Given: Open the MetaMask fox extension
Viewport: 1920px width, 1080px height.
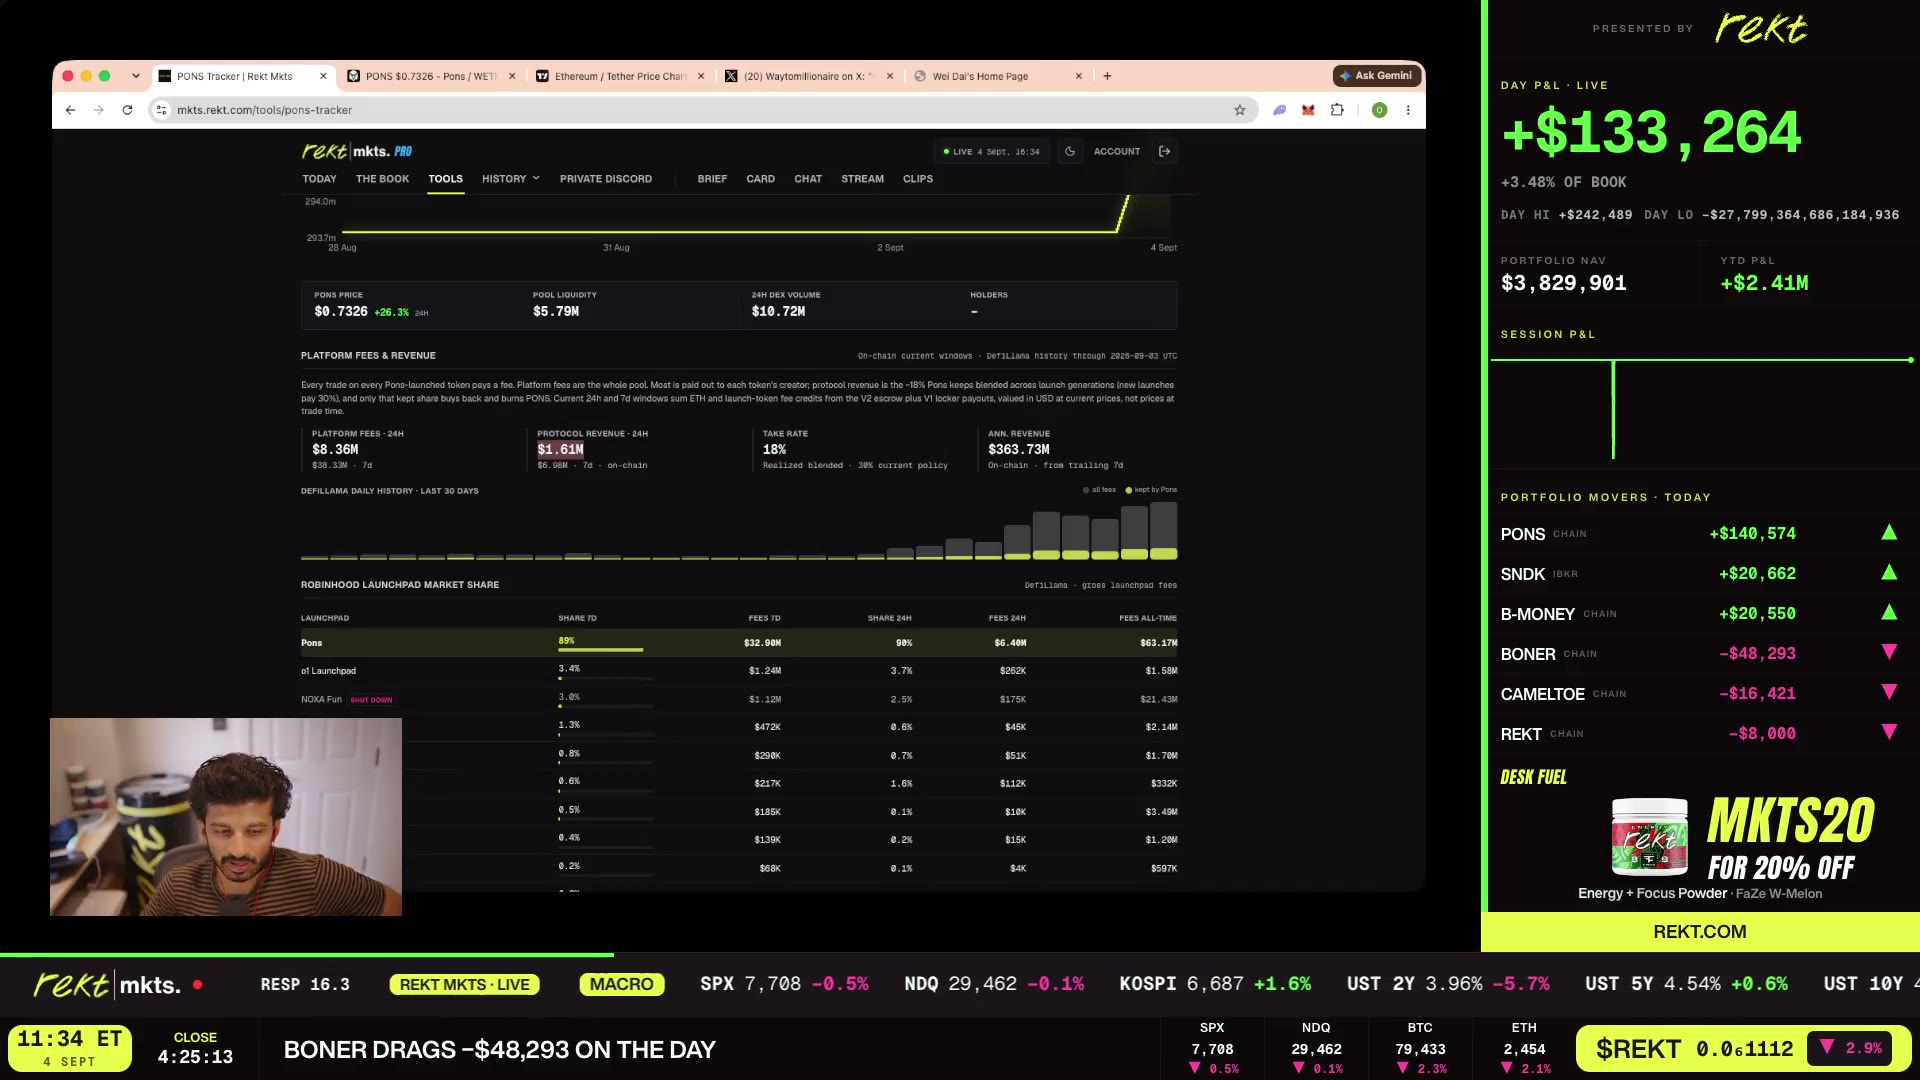Looking at the screenshot, I should [1308, 110].
